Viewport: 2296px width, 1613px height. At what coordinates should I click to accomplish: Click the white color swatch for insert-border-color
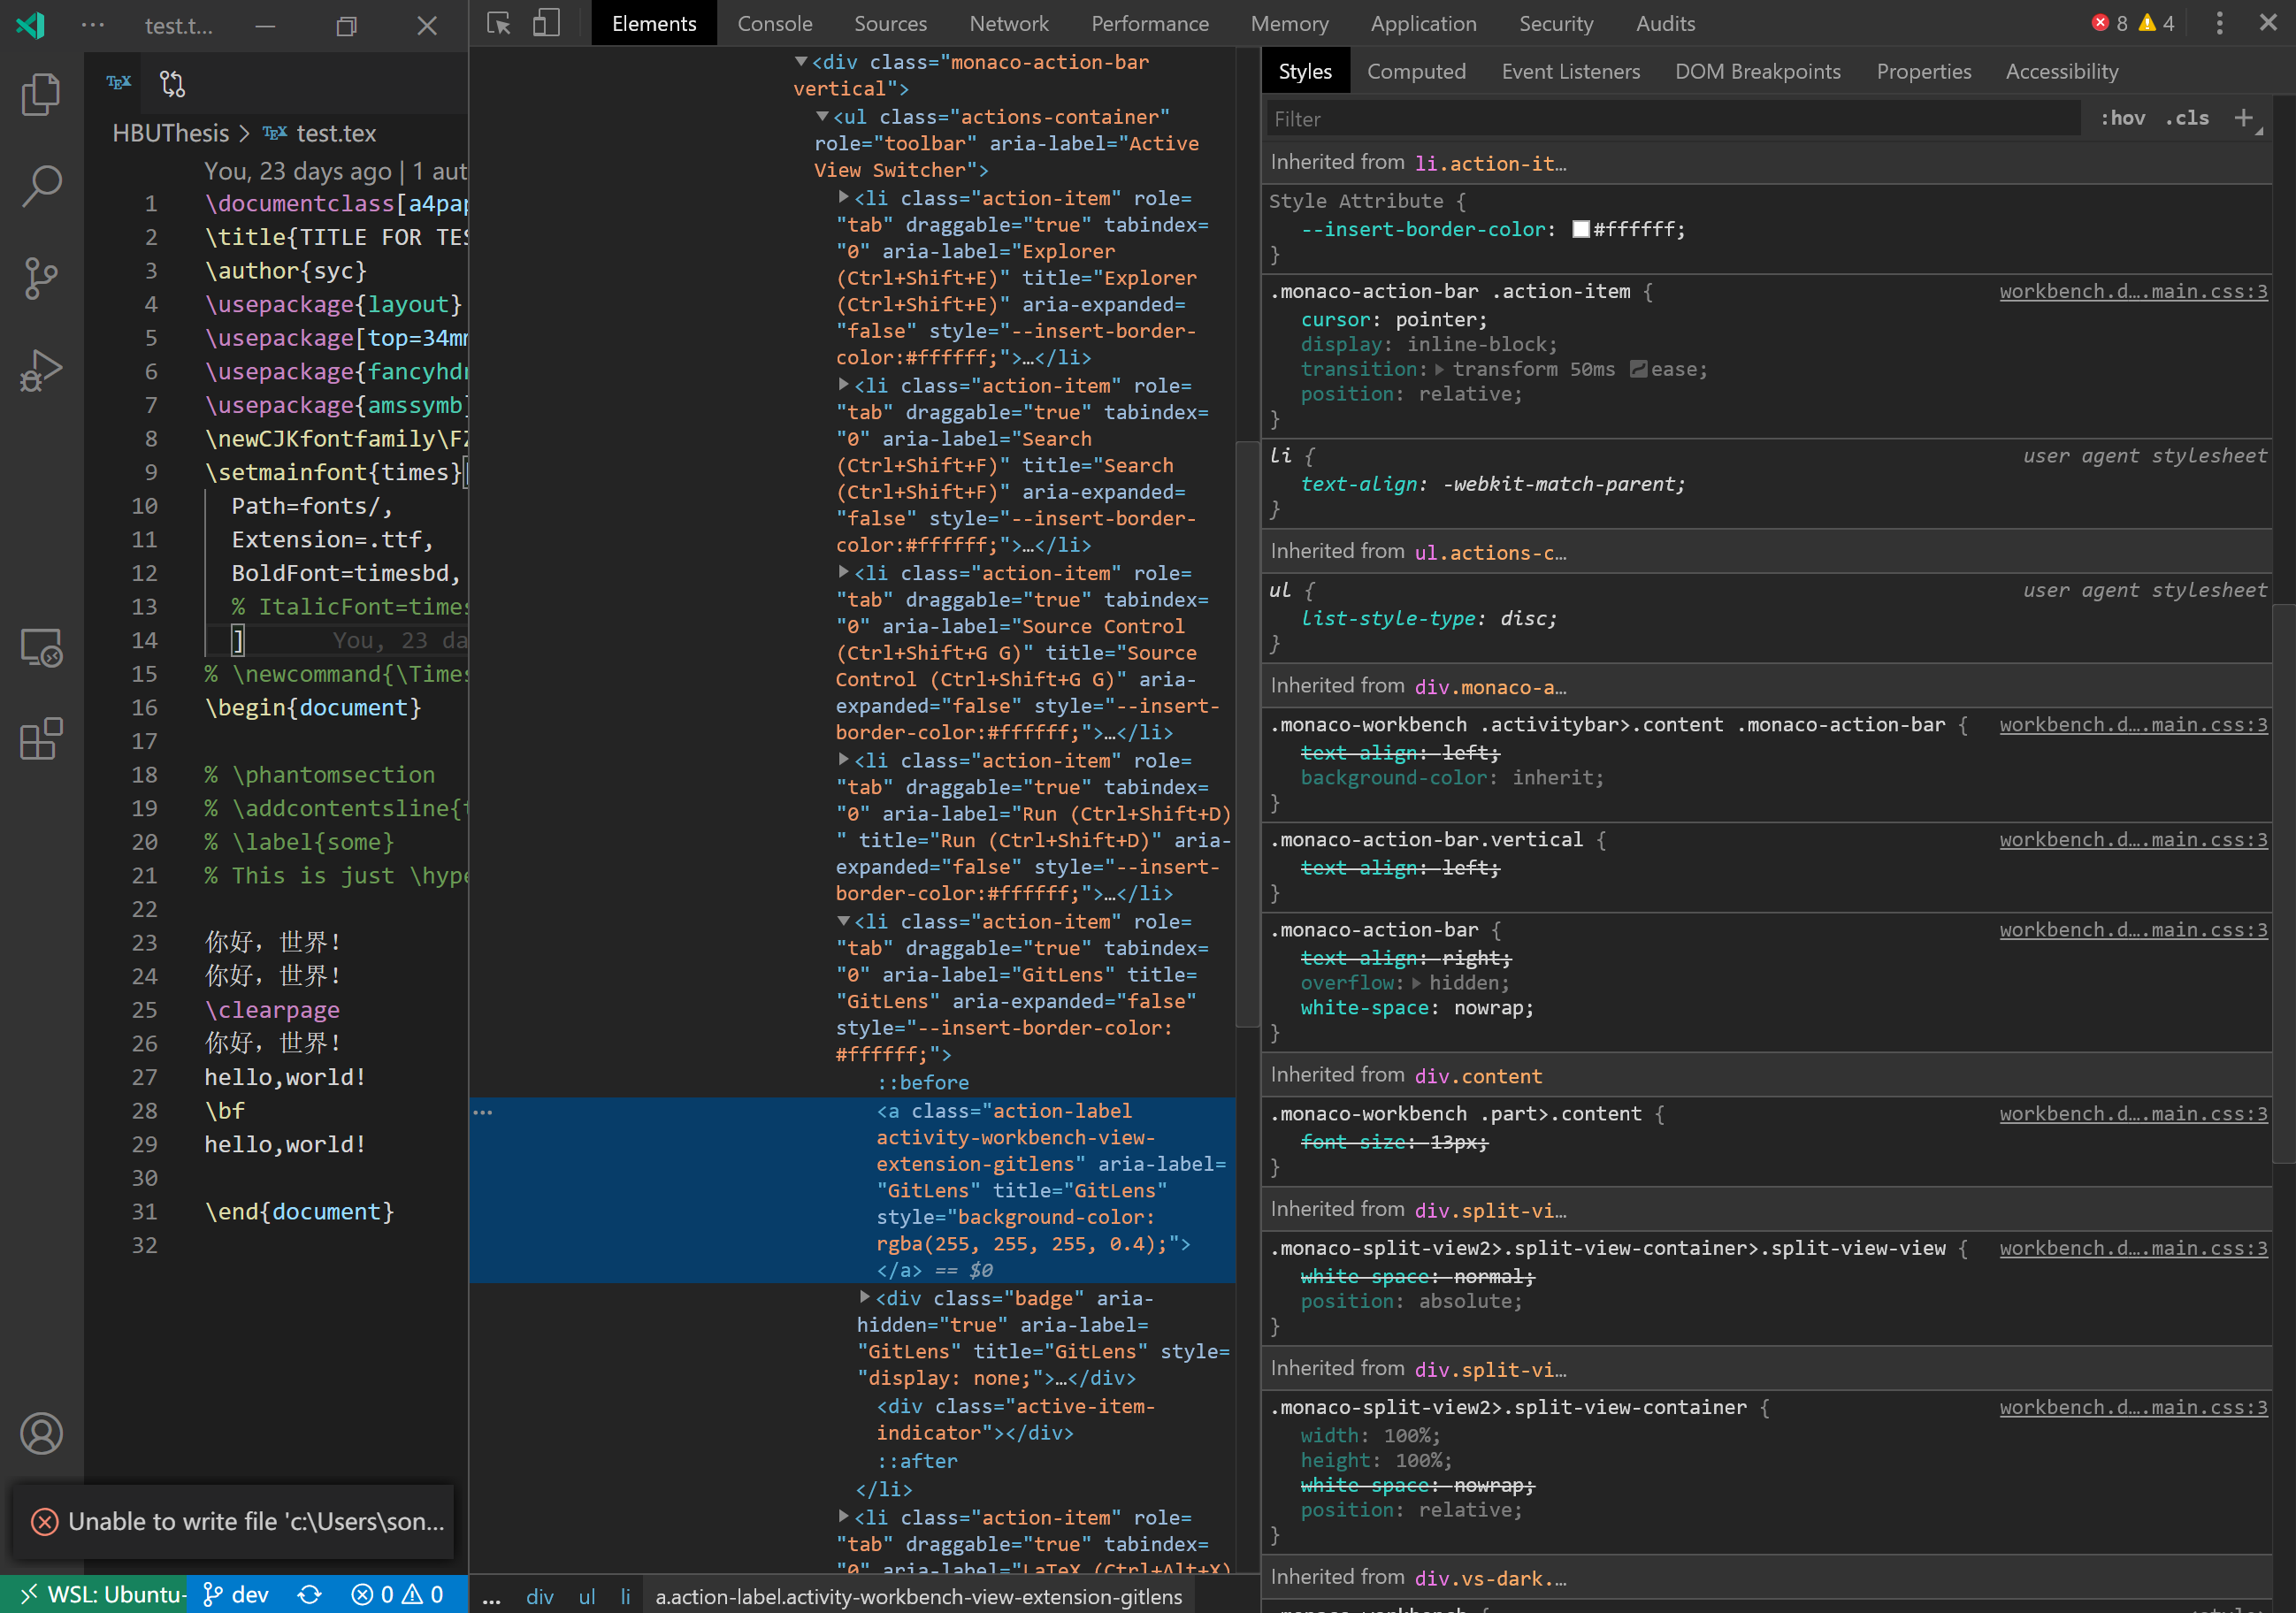pos(1581,228)
